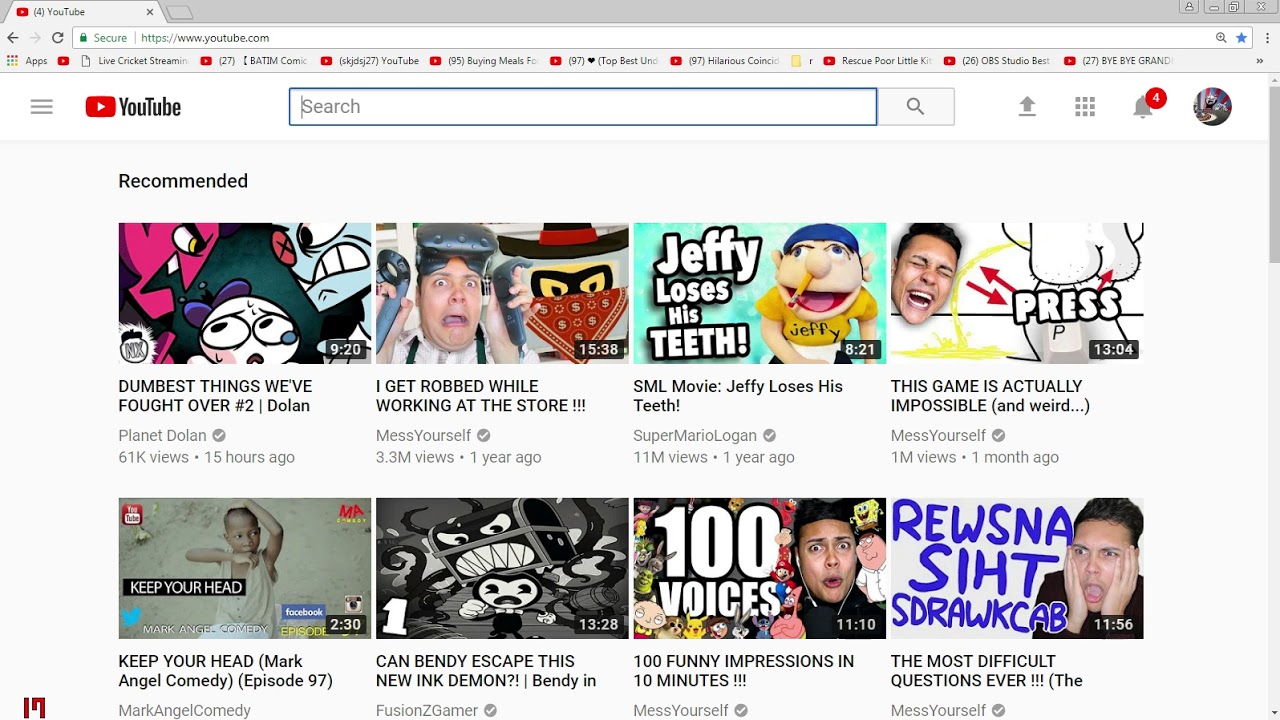1280x720 pixels.
Task: Open a new browser tab
Action: [x=179, y=12]
